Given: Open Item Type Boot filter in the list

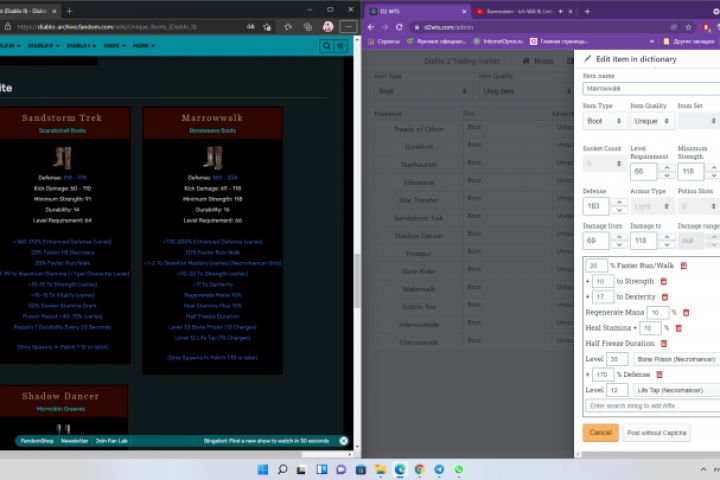Looking at the screenshot, I should [422, 91].
